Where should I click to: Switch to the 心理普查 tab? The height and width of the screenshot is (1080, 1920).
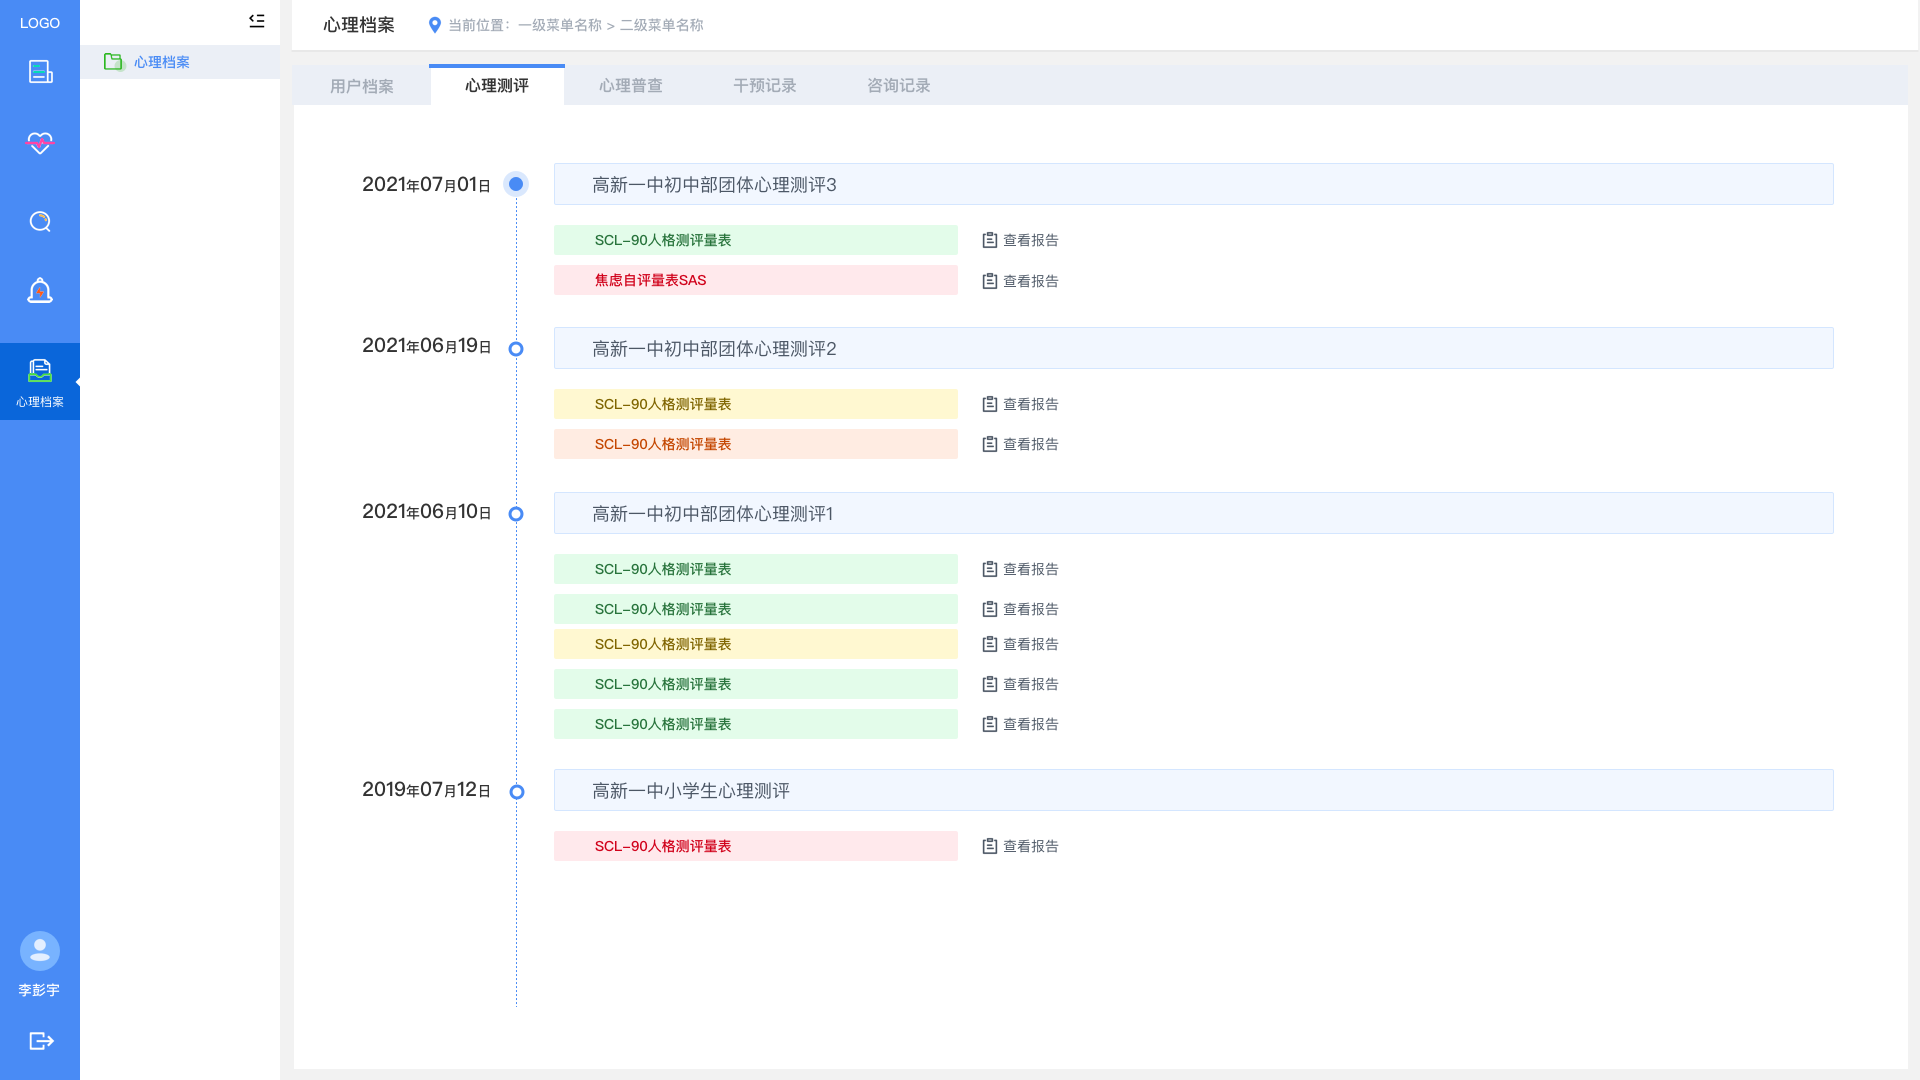(631, 86)
